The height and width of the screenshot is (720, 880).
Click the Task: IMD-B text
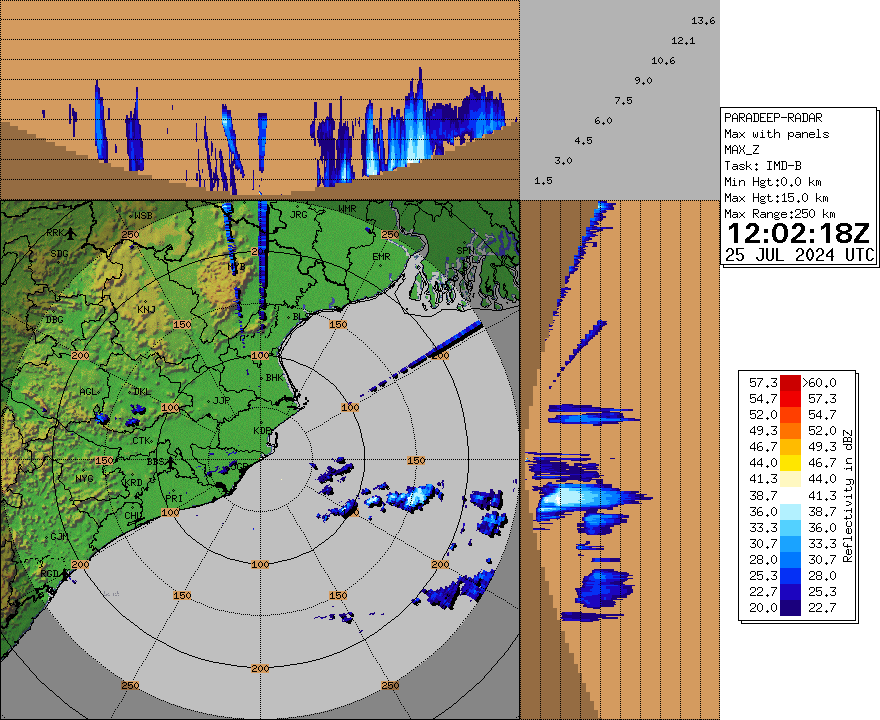(762, 166)
